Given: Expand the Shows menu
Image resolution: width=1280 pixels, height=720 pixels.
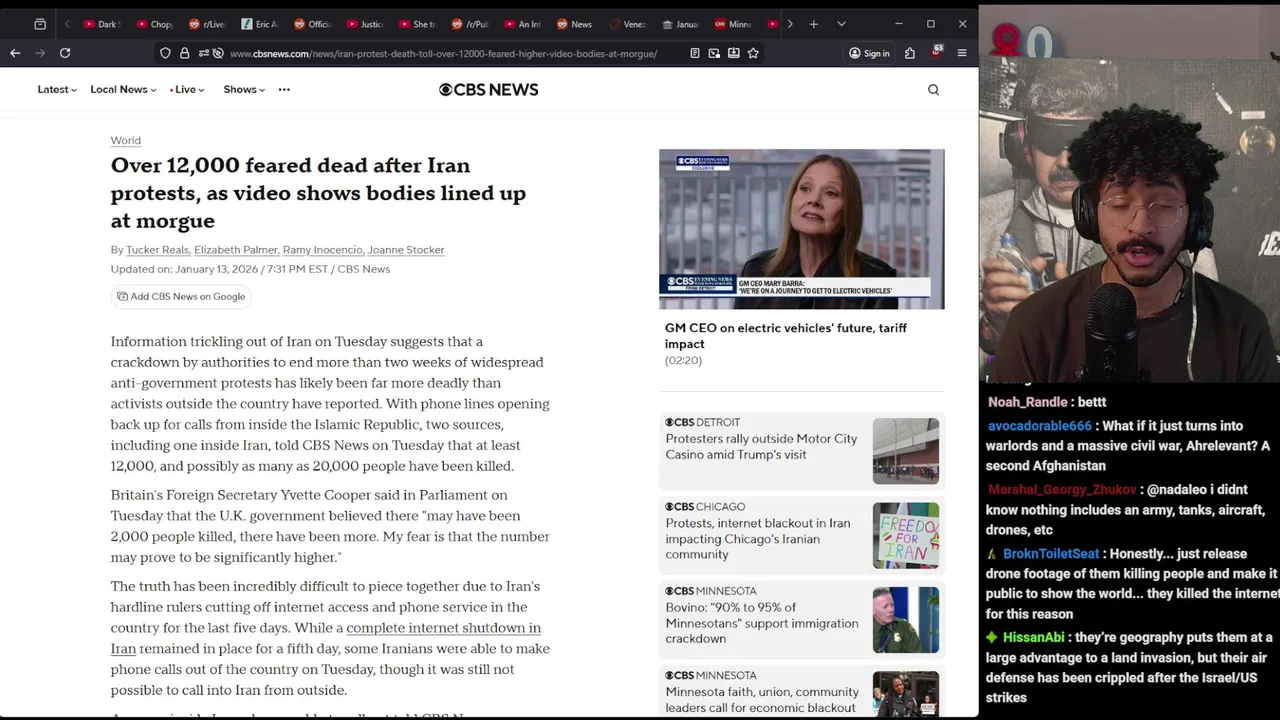Looking at the screenshot, I should pos(244,90).
